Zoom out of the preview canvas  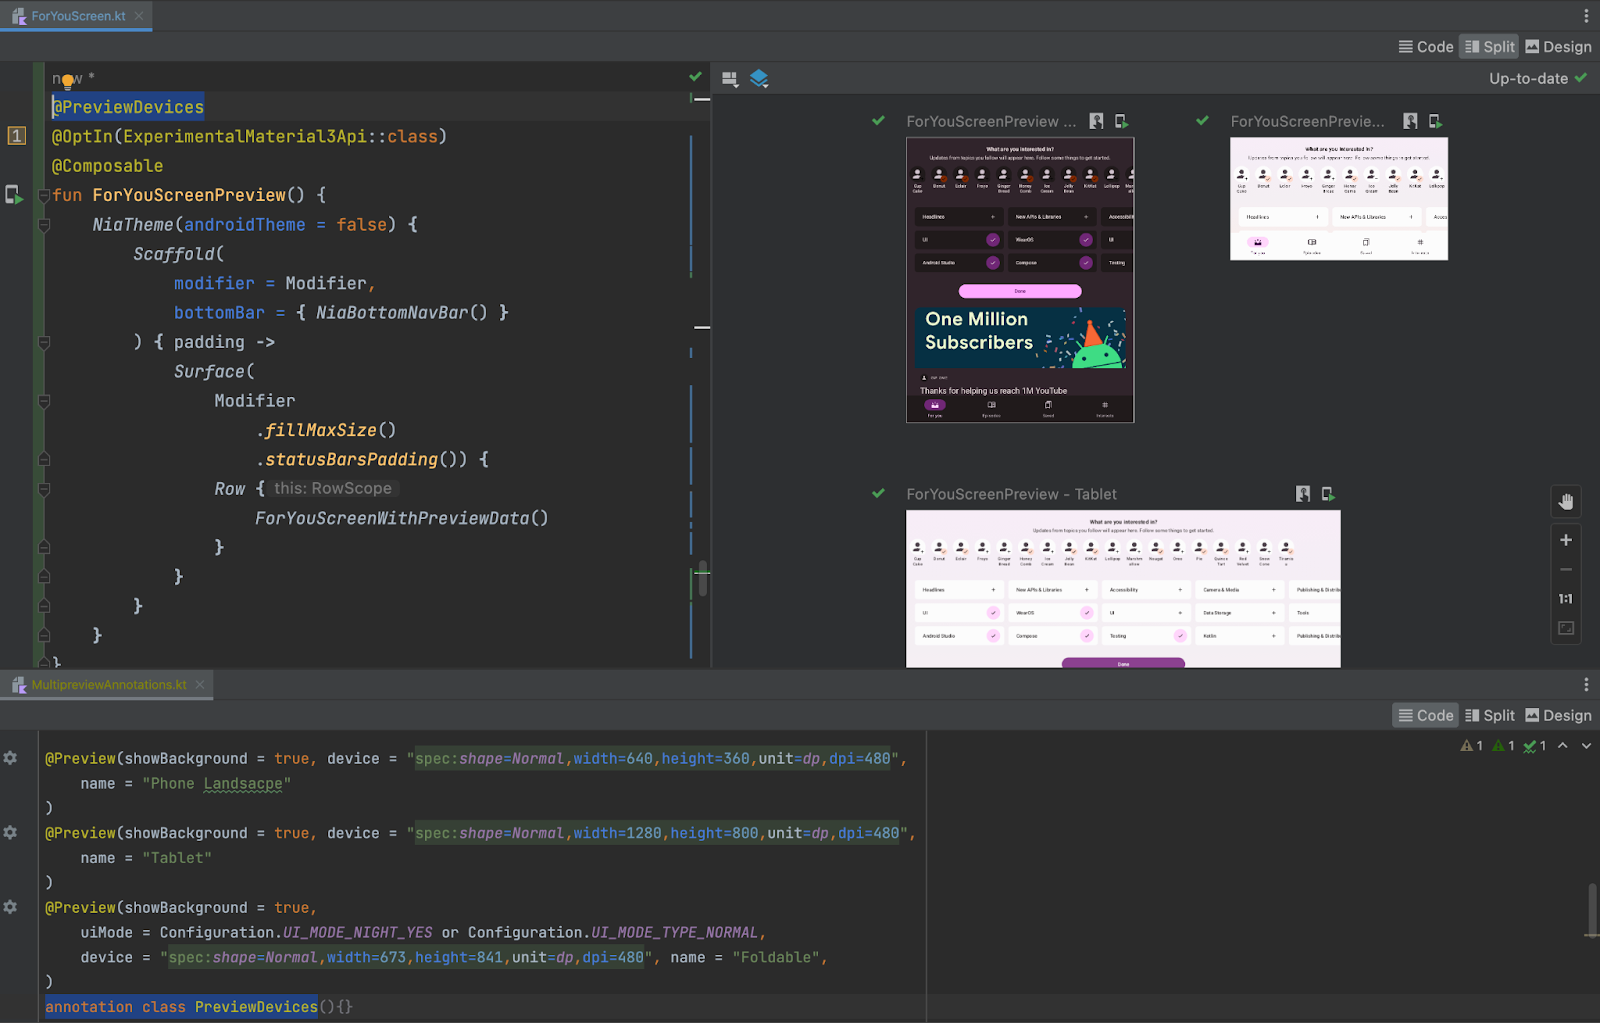(1565, 569)
